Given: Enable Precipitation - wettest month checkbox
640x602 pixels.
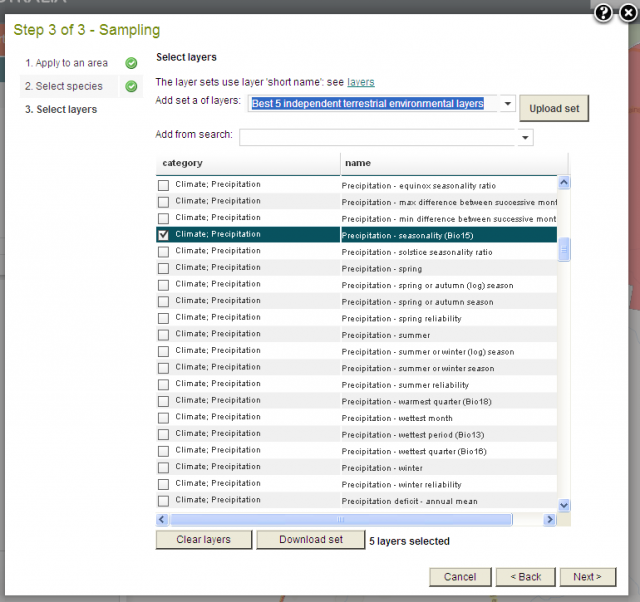Looking at the screenshot, I should 163,417.
